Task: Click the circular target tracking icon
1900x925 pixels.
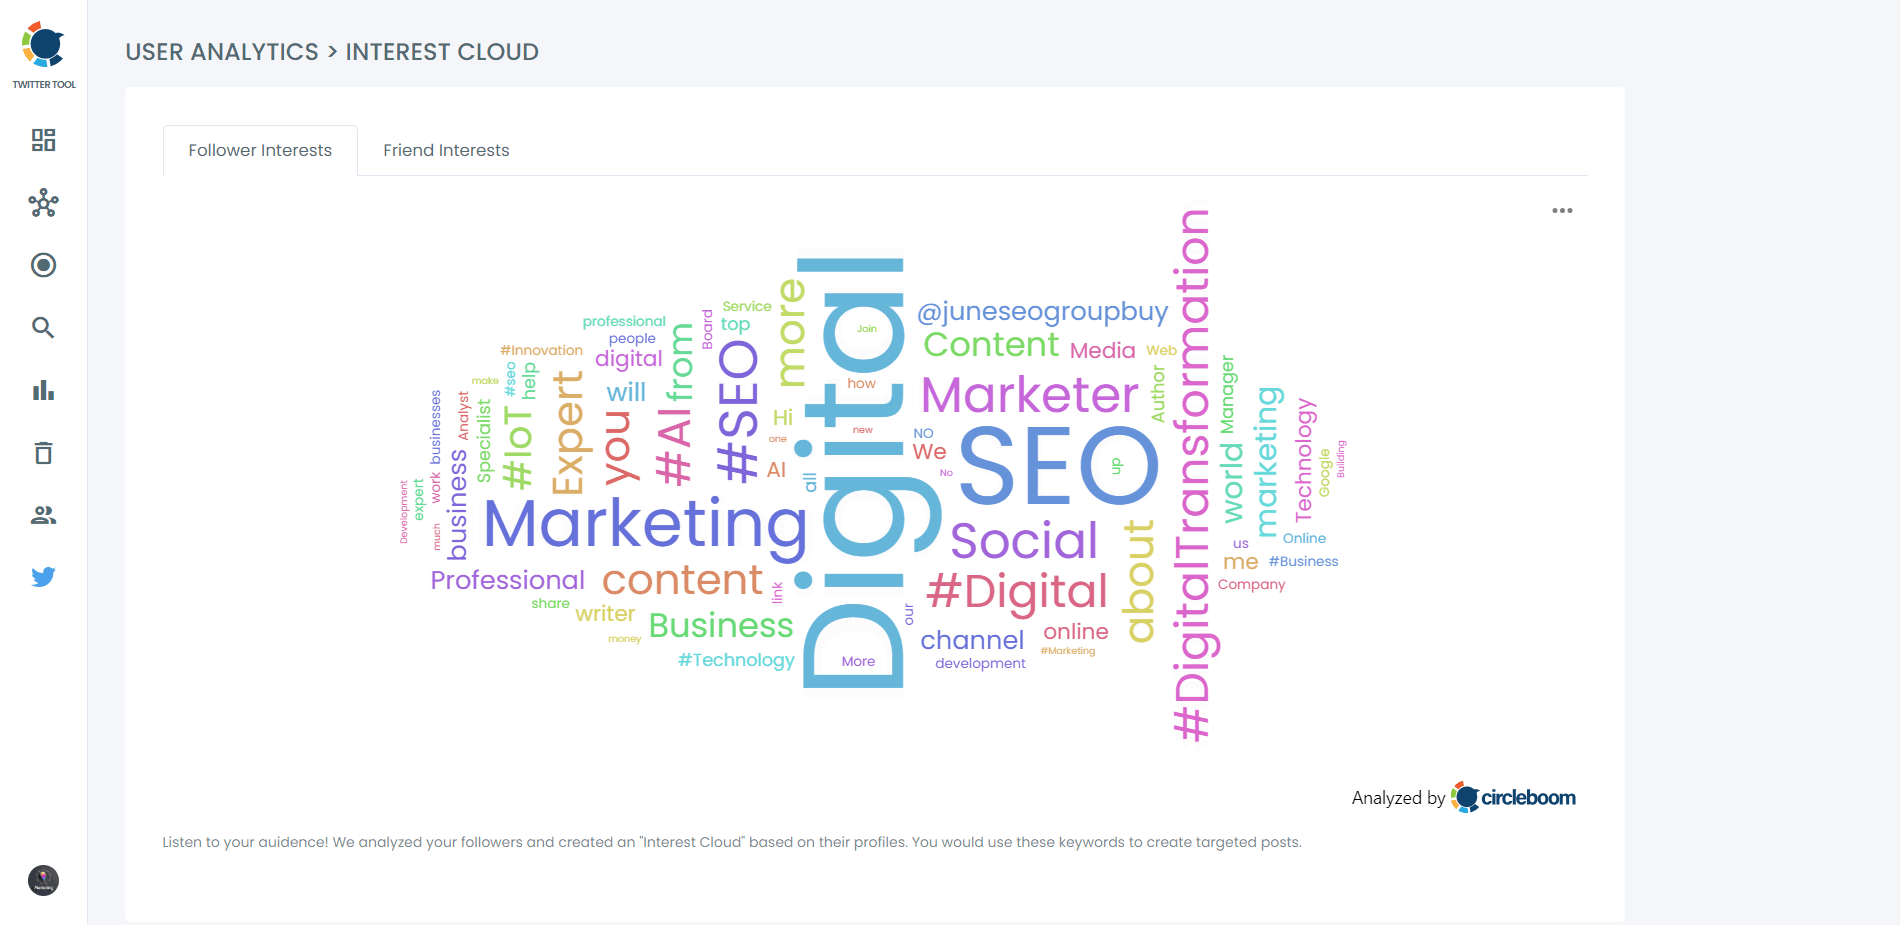Action: tap(43, 265)
